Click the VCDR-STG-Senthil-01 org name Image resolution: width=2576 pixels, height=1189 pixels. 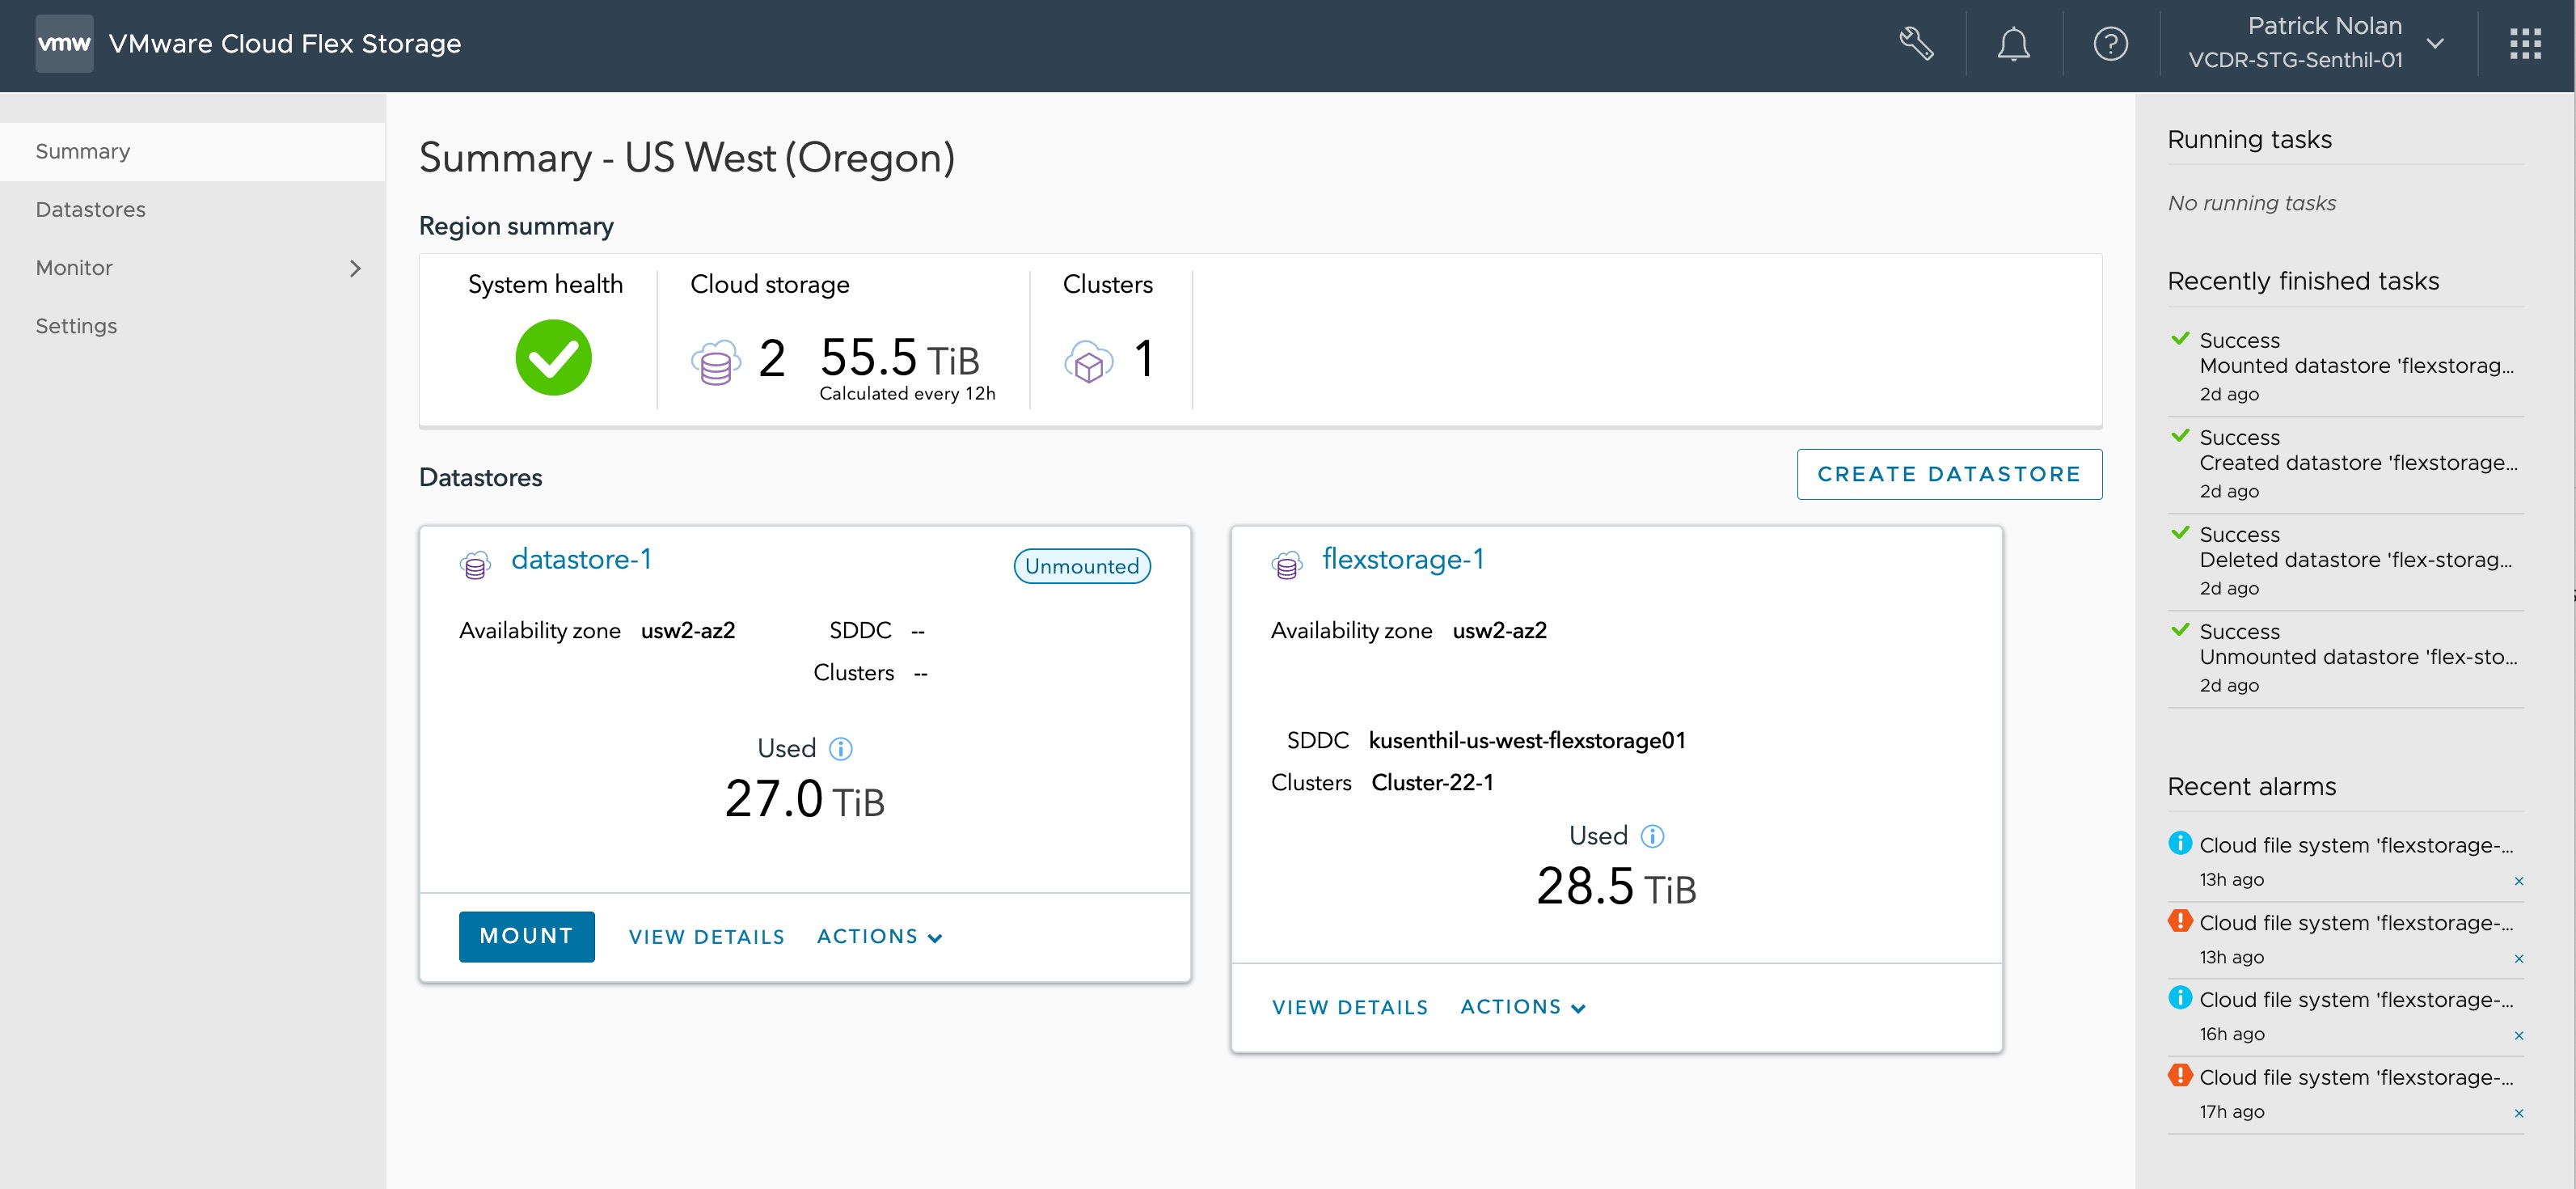point(2295,60)
